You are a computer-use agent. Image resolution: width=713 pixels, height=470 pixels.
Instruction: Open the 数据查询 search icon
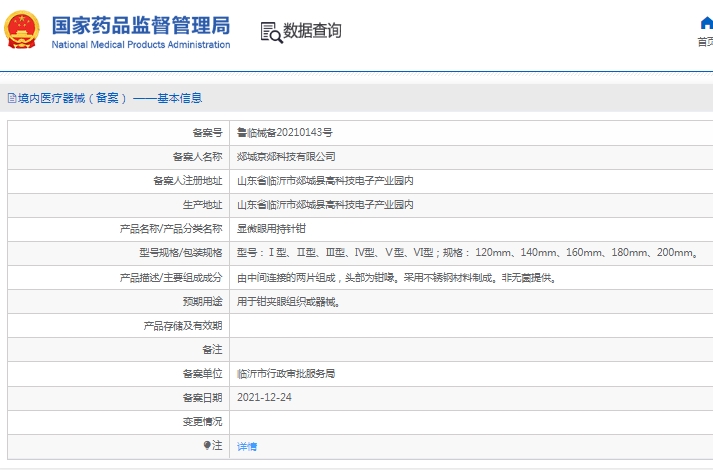[271, 32]
